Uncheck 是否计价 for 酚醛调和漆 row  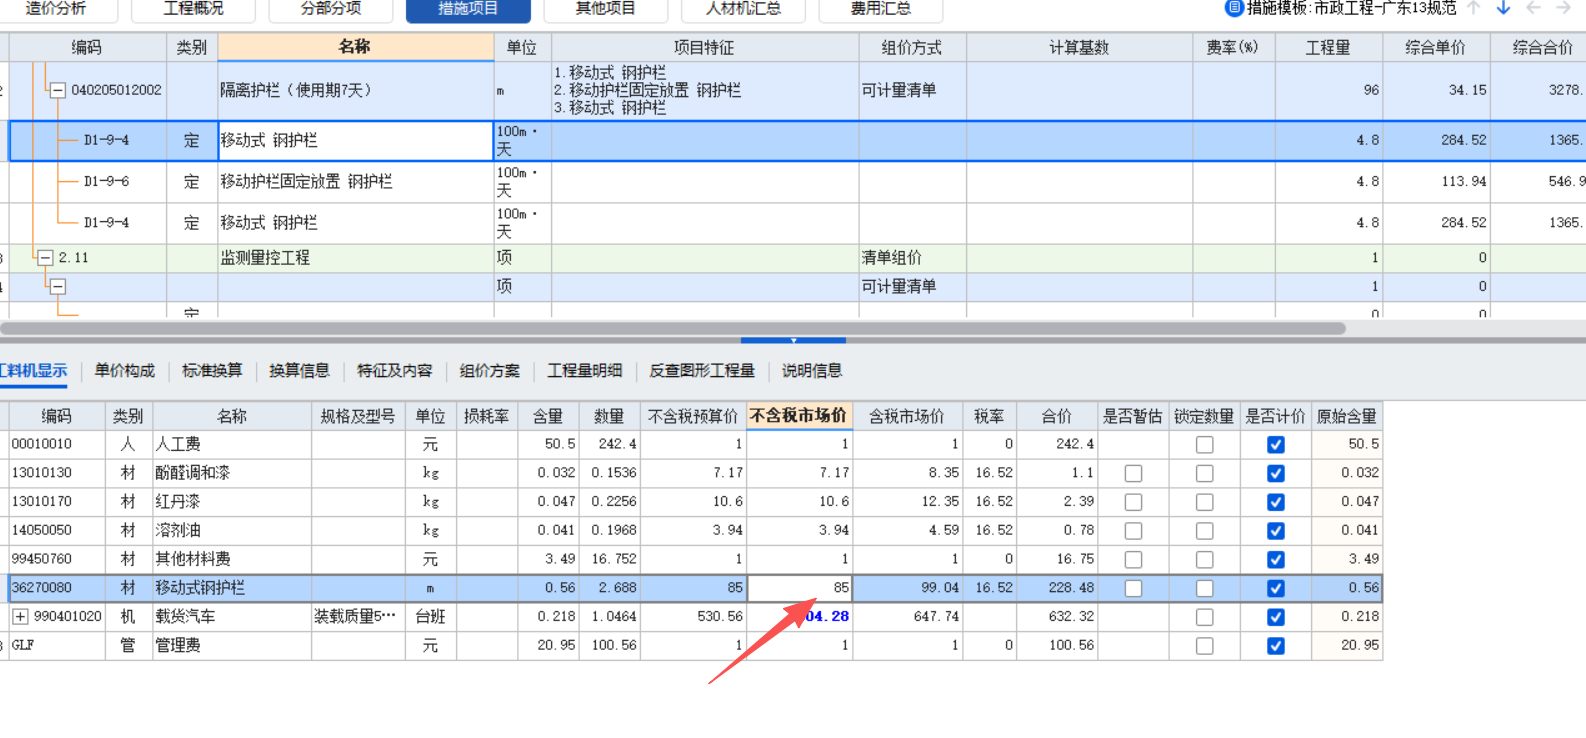[1276, 473]
